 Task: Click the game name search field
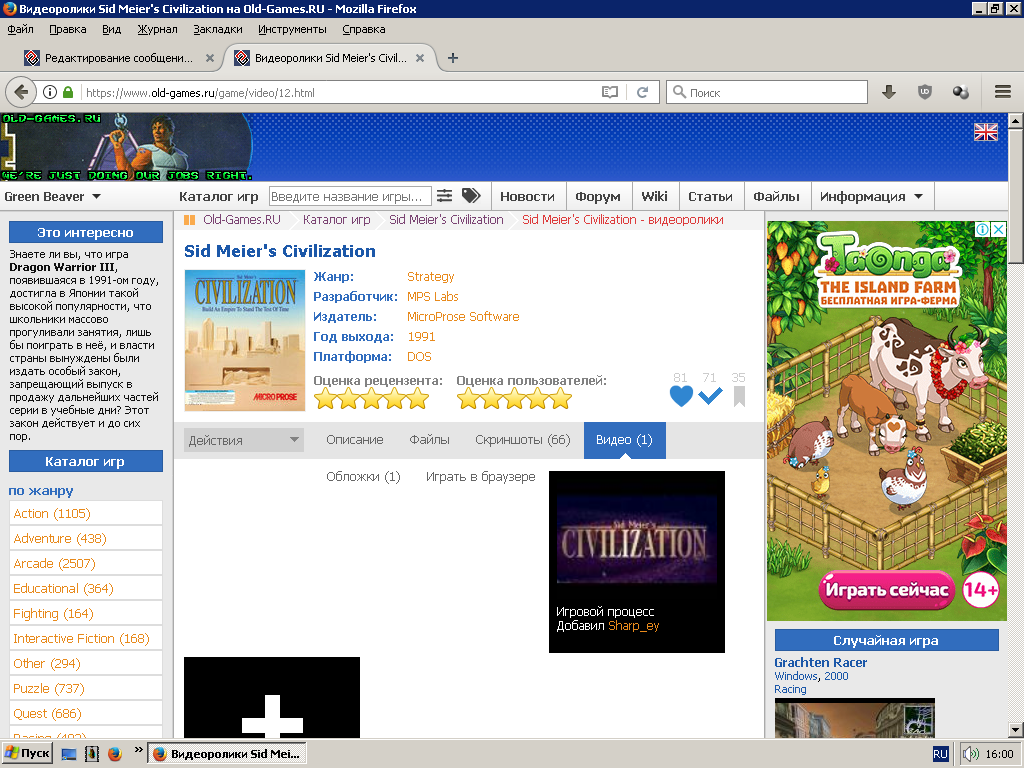click(x=350, y=197)
